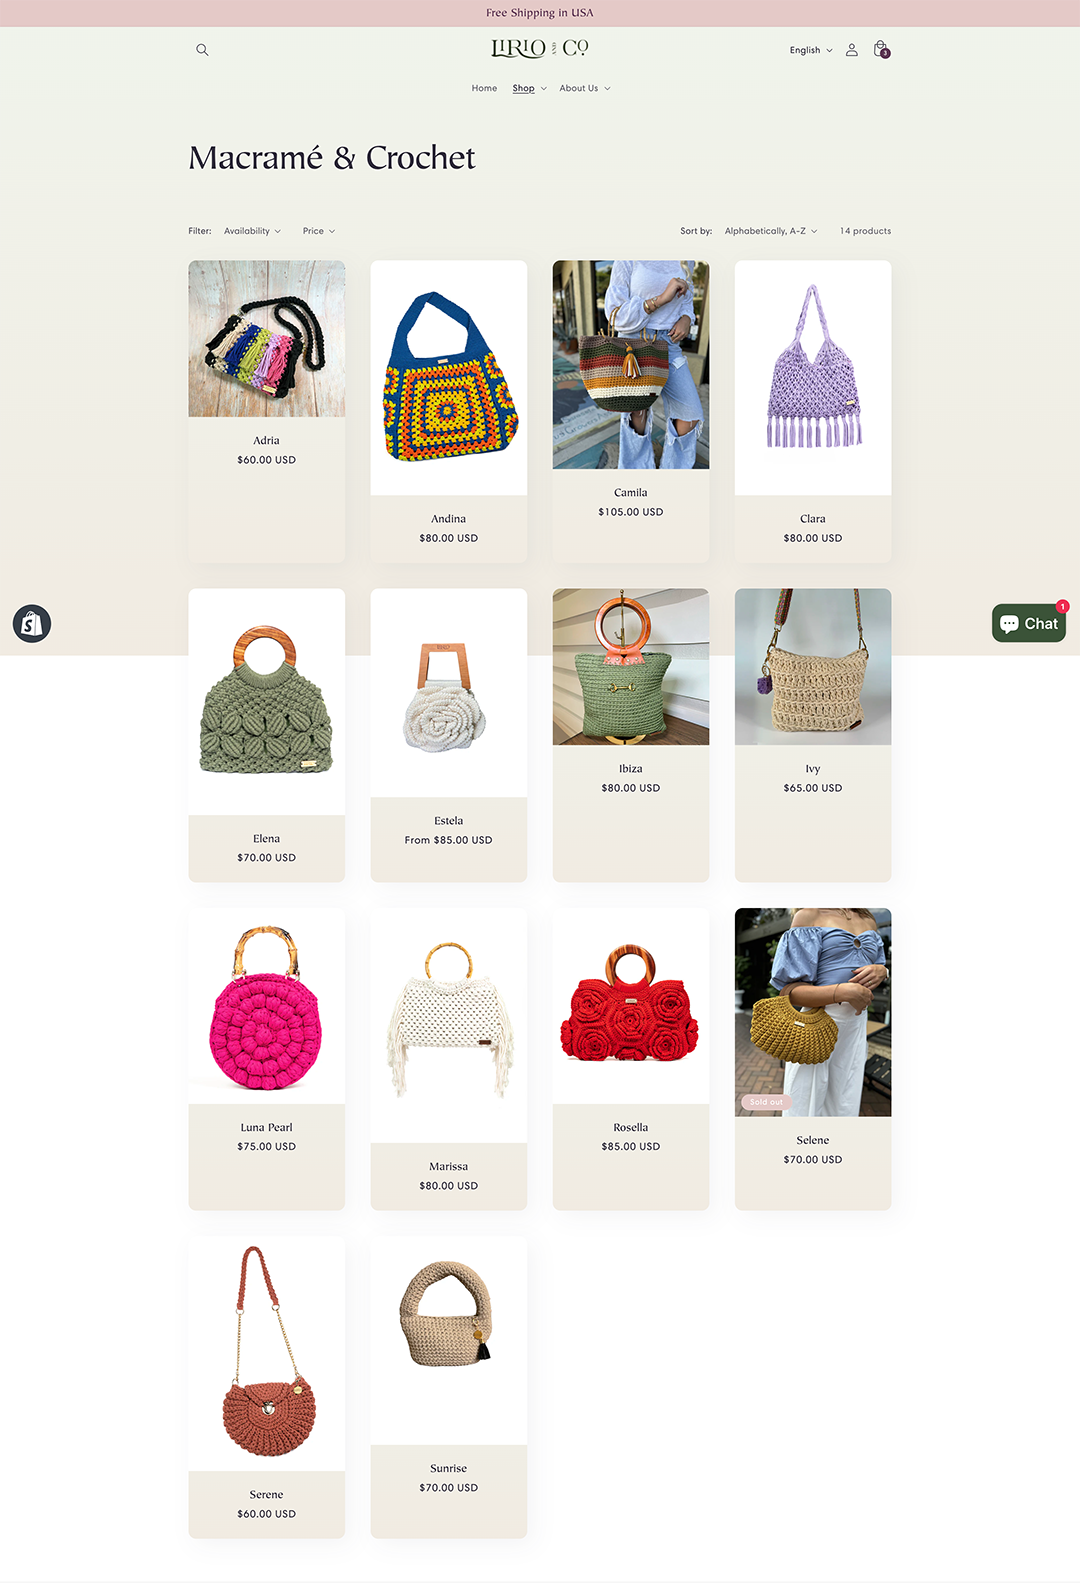View the purple Clara macramé bag image
Screen dimensions: 1080x1583
tap(813, 378)
